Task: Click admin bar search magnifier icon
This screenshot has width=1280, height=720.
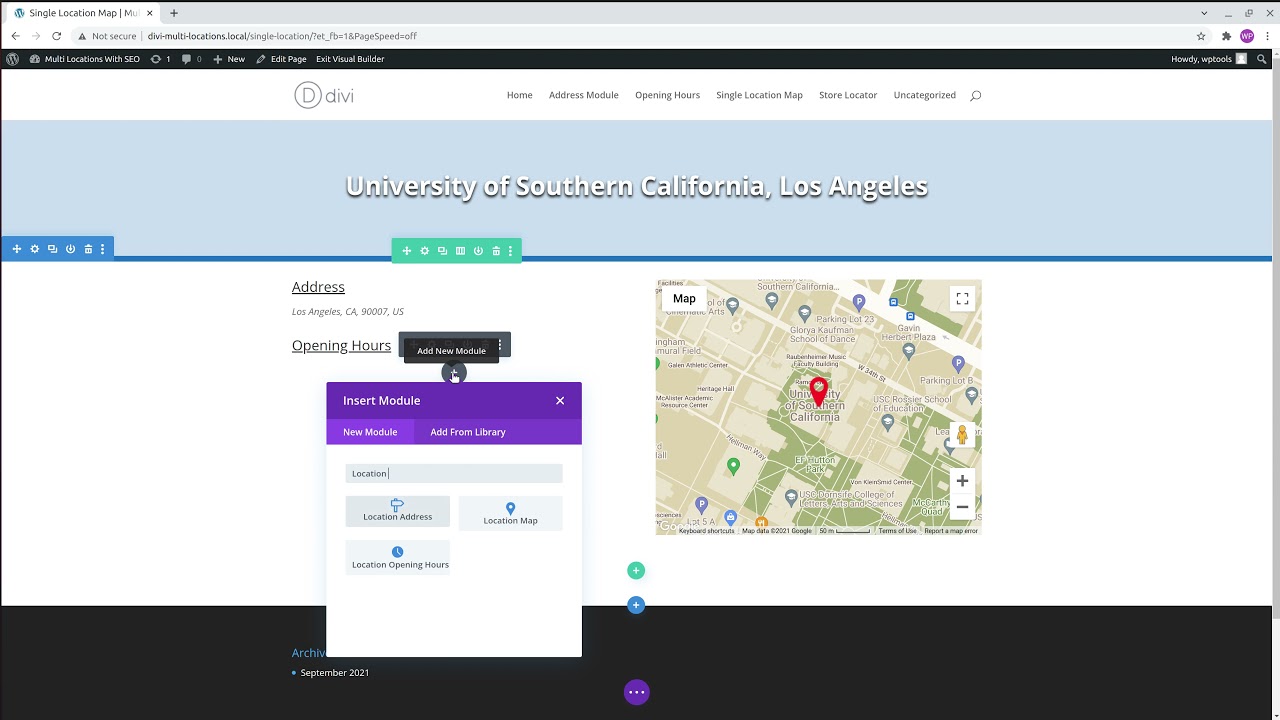Action: (x=1262, y=59)
